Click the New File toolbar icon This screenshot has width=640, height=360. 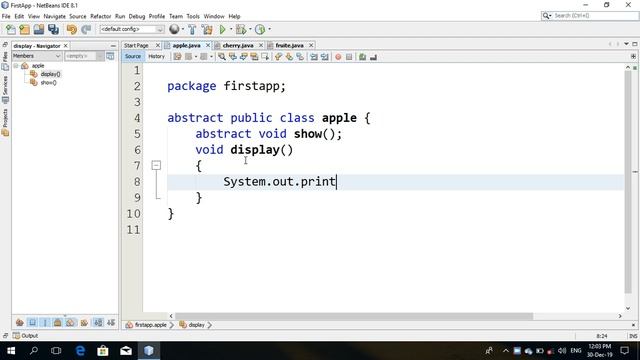point(11,29)
